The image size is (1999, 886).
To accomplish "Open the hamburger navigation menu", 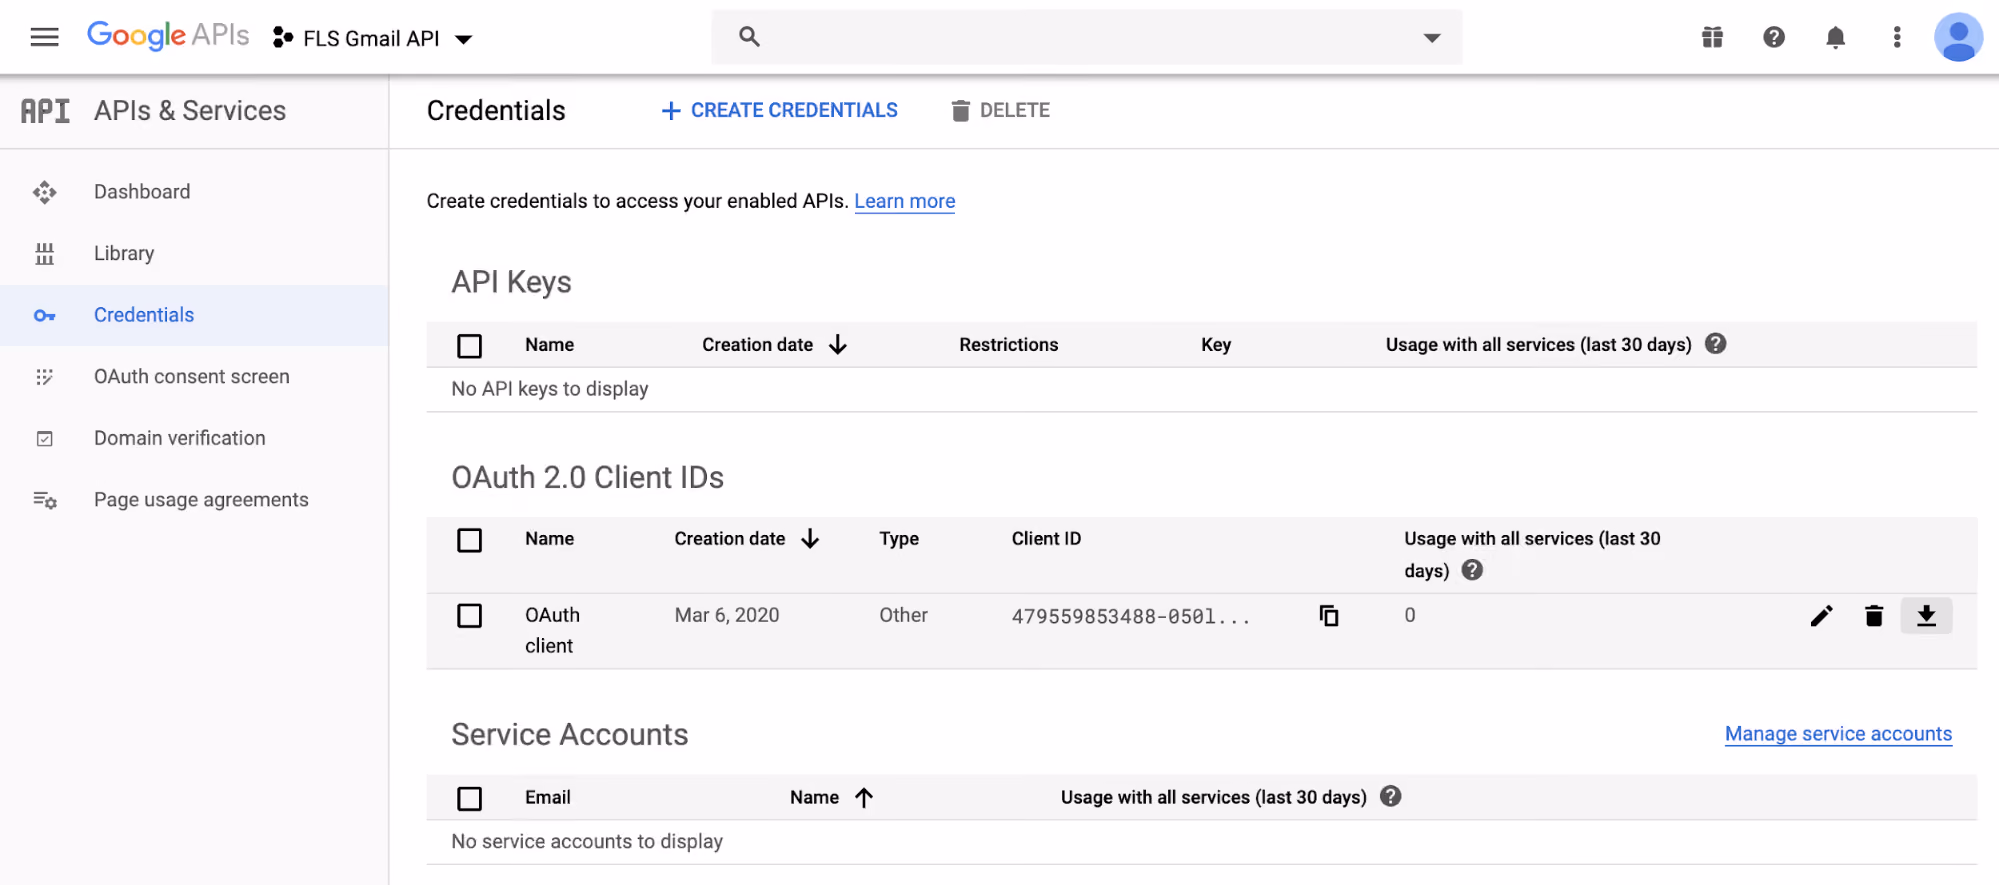I will 45,38.
